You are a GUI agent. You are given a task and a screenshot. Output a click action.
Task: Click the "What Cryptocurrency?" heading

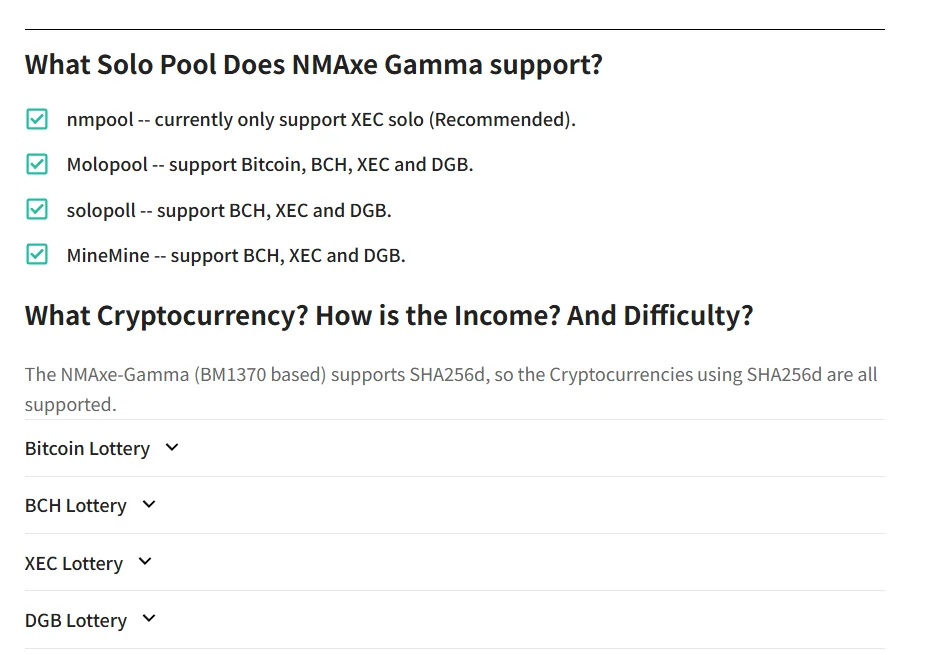coord(388,316)
